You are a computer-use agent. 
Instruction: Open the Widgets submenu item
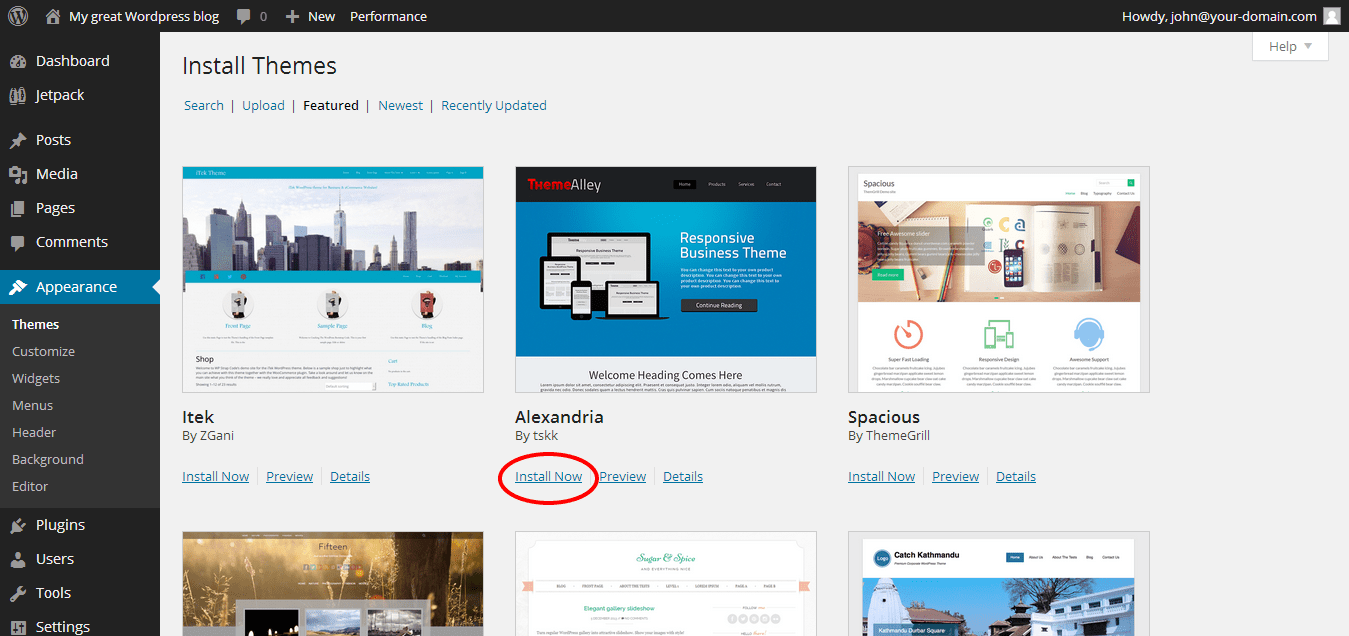(36, 378)
